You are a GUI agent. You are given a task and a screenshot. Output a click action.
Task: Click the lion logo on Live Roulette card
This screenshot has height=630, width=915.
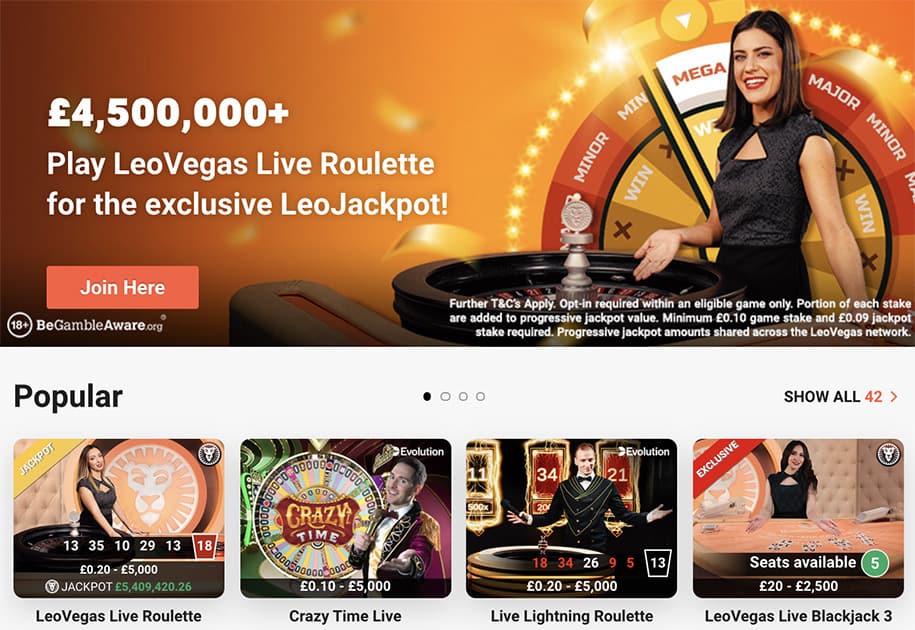point(209,454)
